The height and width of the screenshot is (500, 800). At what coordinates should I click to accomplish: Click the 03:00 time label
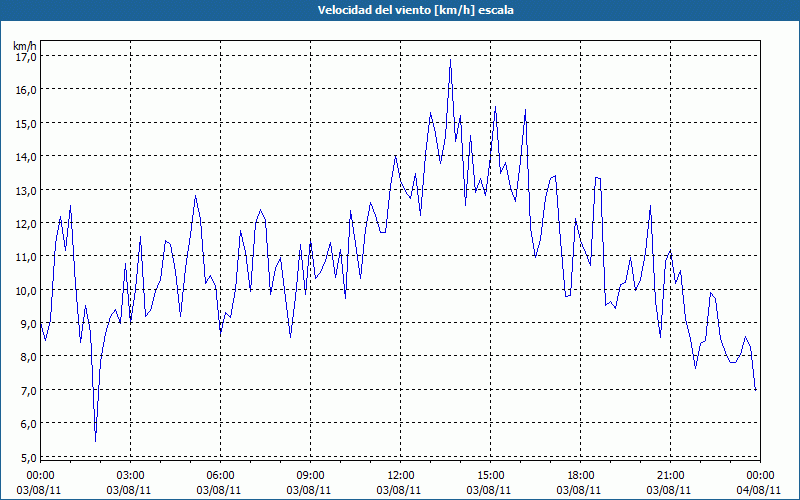click(130, 475)
